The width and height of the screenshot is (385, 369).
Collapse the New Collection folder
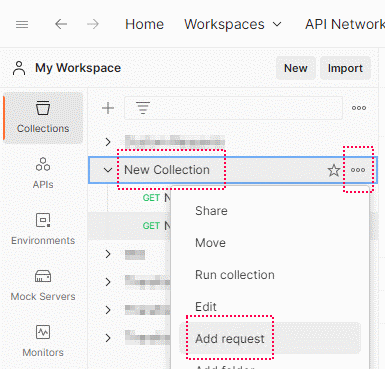tap(108, 170)
